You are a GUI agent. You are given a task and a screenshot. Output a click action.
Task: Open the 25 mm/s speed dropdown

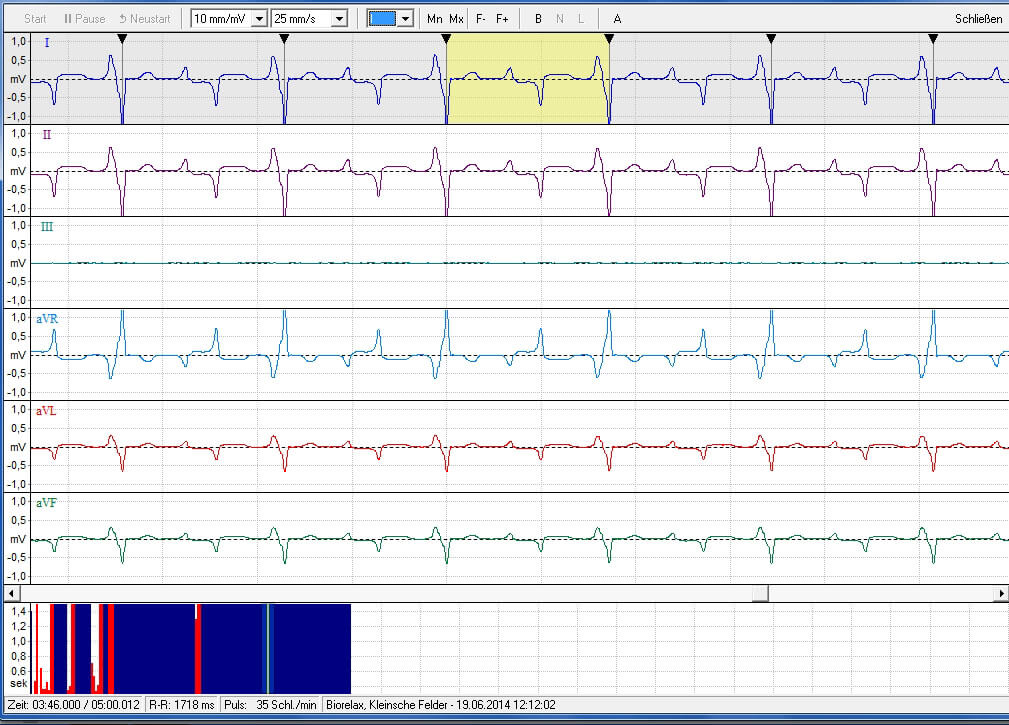[x=339, y=19]
